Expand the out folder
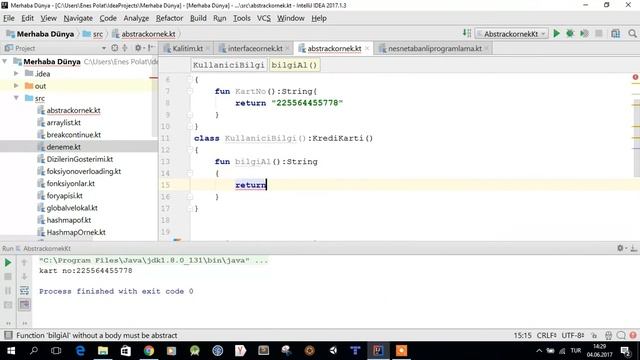 click(16, 86)
